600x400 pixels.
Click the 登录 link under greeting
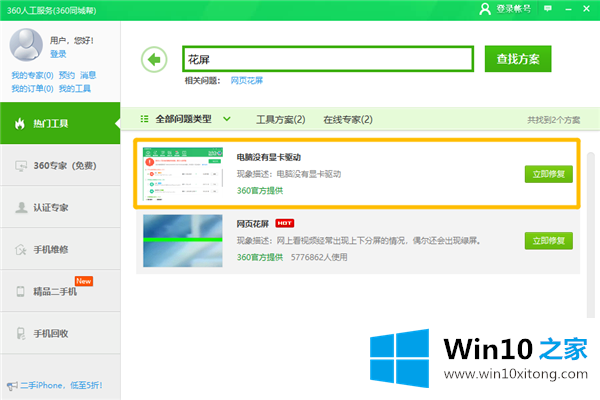click(58, 54)
